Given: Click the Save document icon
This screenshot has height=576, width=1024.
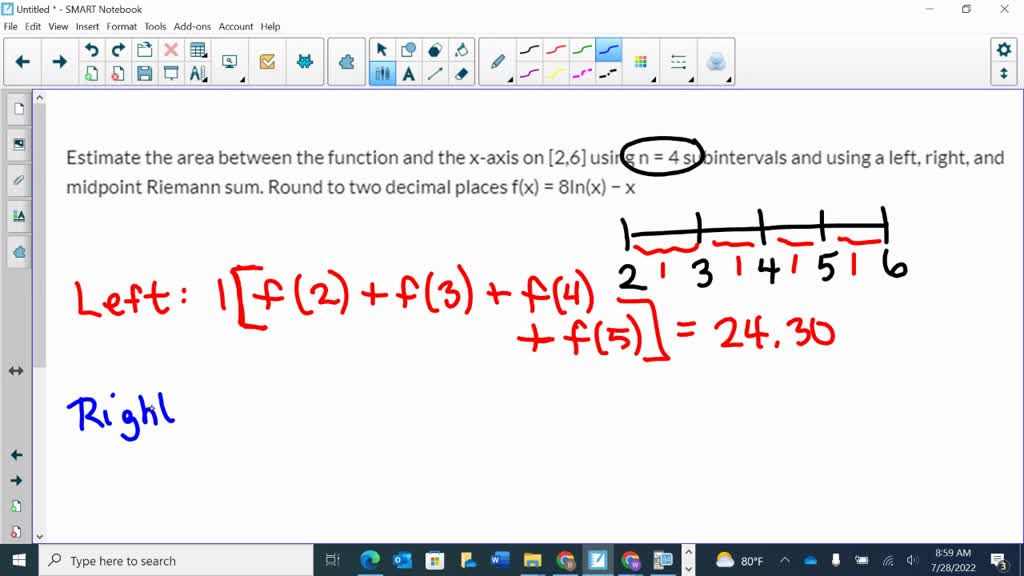Looking at the screenshot, I should 144,73.
